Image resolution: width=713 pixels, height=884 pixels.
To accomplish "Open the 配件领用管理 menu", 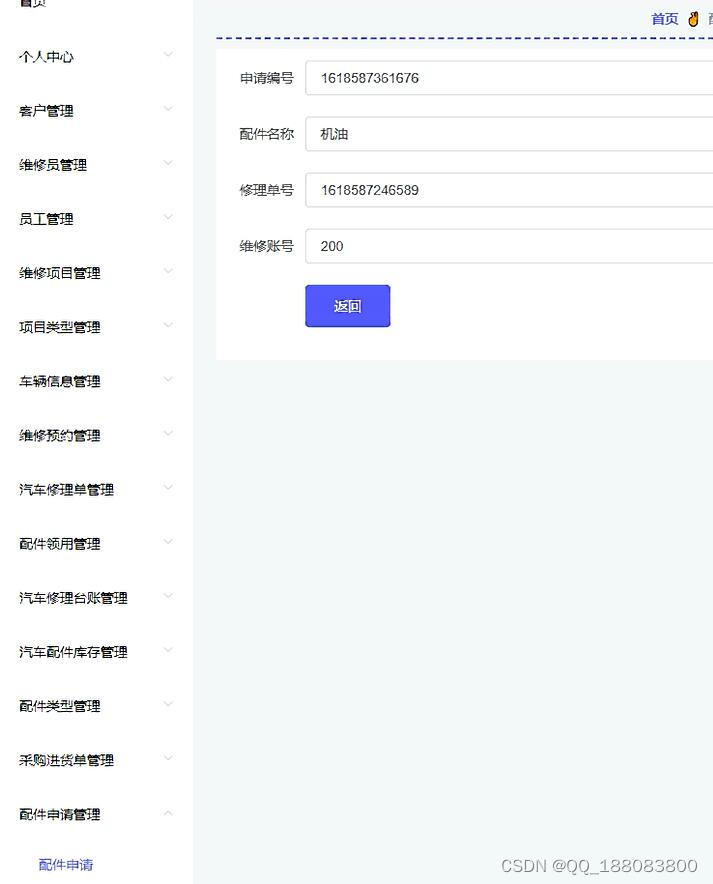I will click(60, 543).
